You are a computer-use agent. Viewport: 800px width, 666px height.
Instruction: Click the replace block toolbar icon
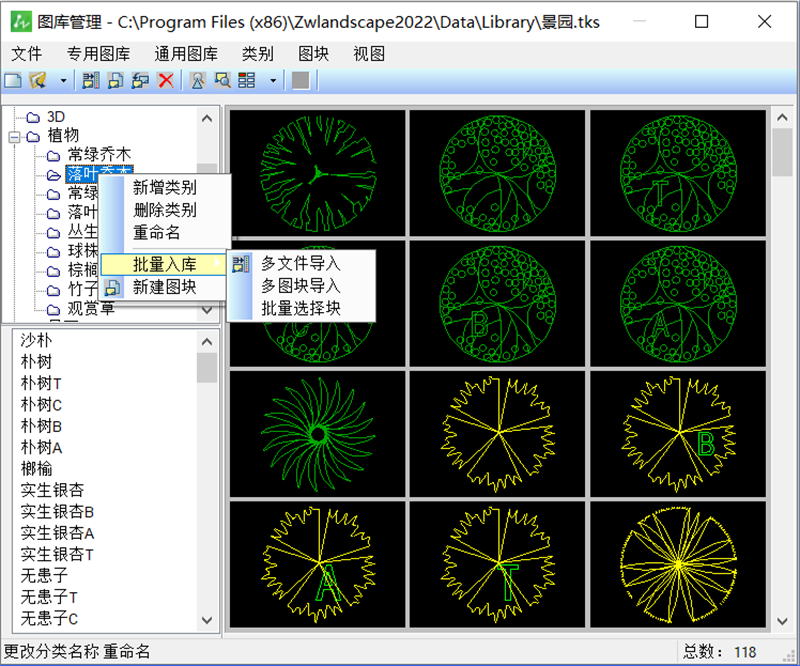[140, 80]
